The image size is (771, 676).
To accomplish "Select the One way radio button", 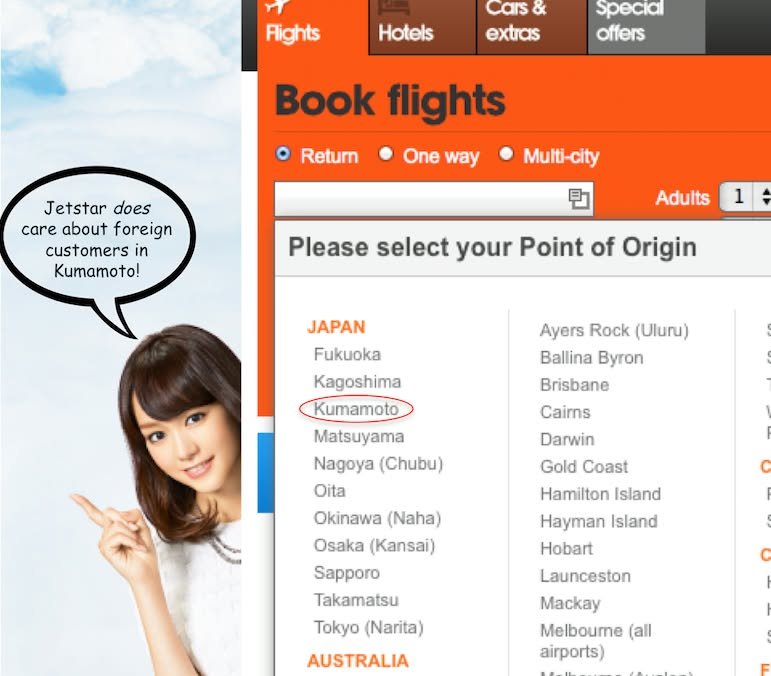I will pyautogui.click(x=386, y=154).
